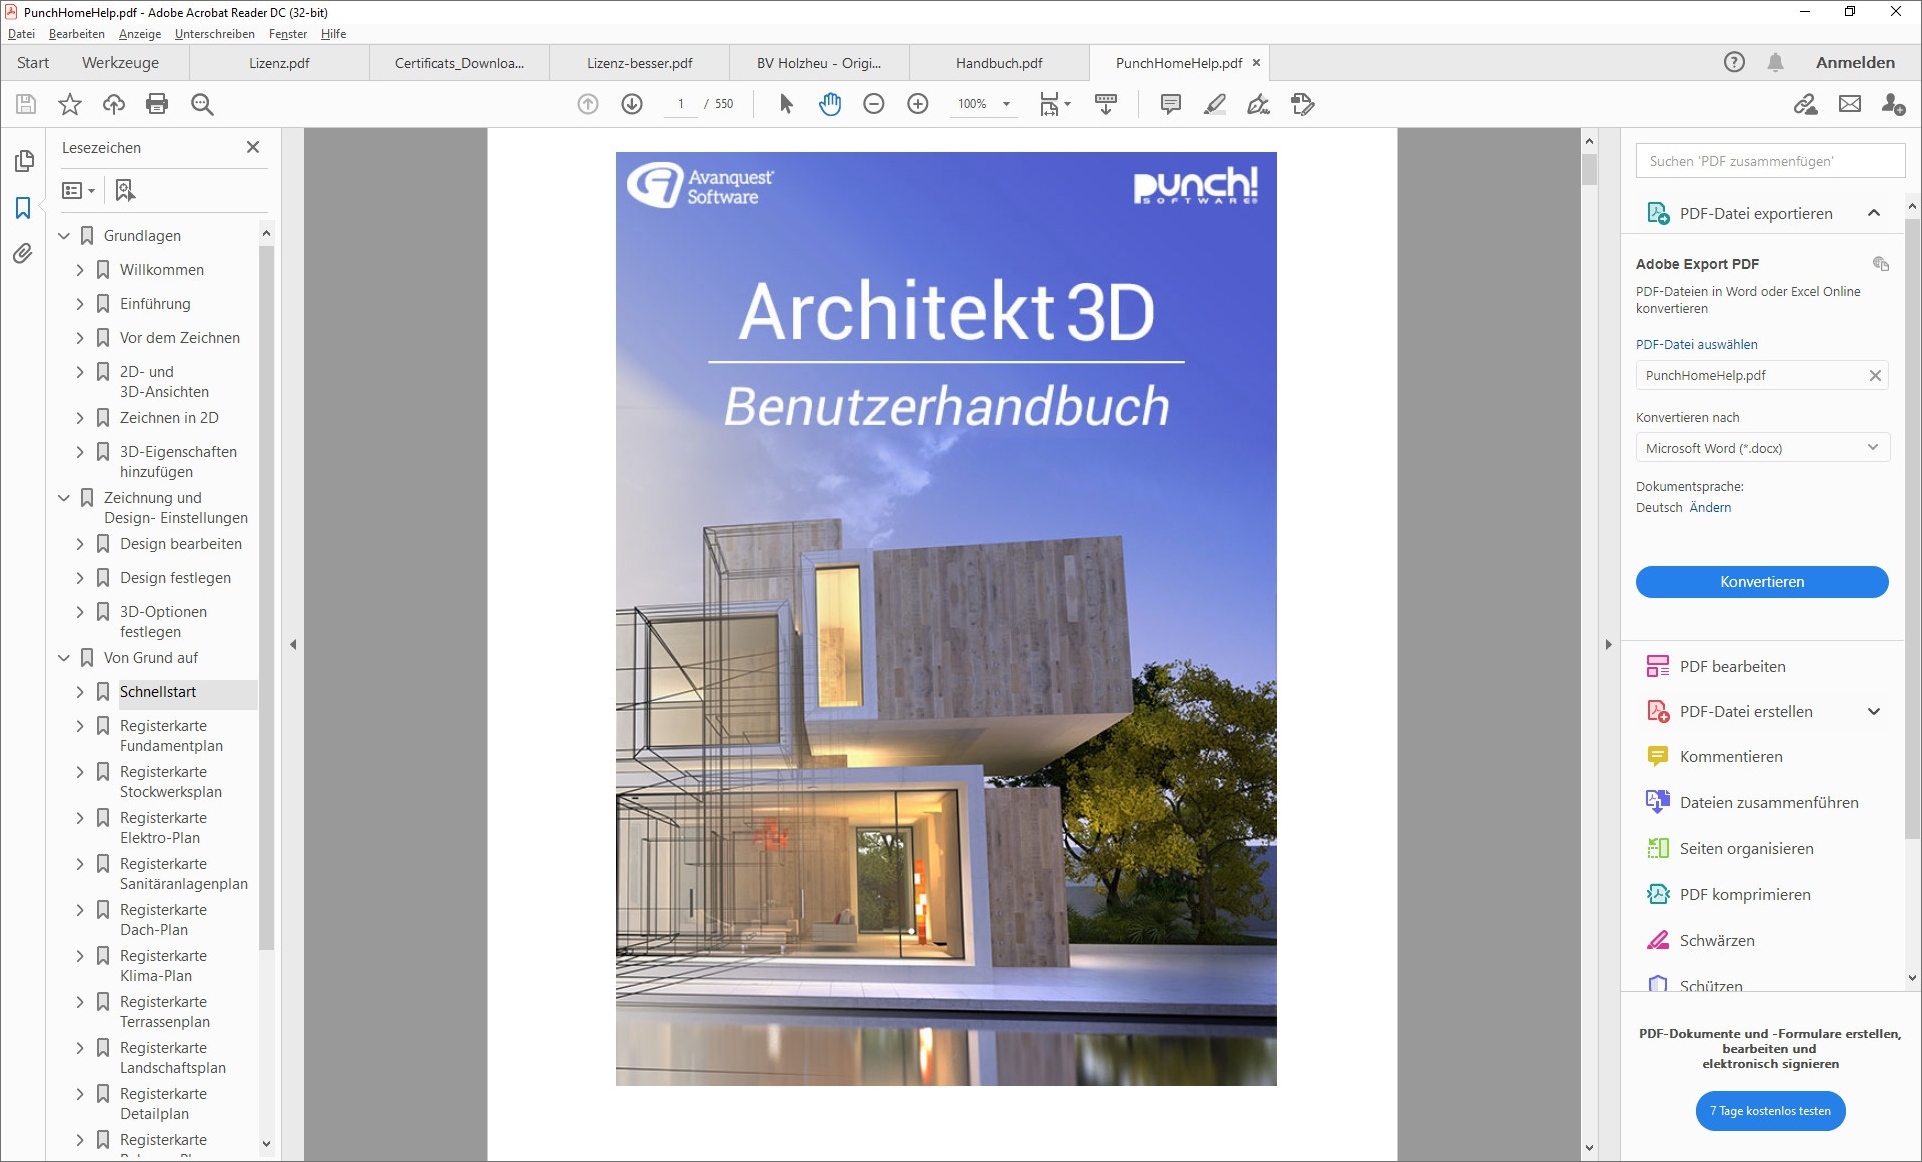Open the Attachments paperclip panel
1922x1162 pixels.
[x=23, y=254]
